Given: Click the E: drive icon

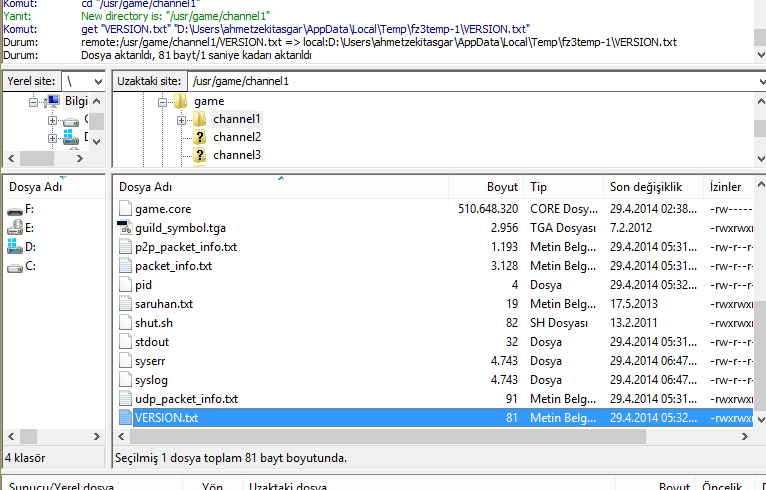Looking at the screenshot, I should (15, 228).
